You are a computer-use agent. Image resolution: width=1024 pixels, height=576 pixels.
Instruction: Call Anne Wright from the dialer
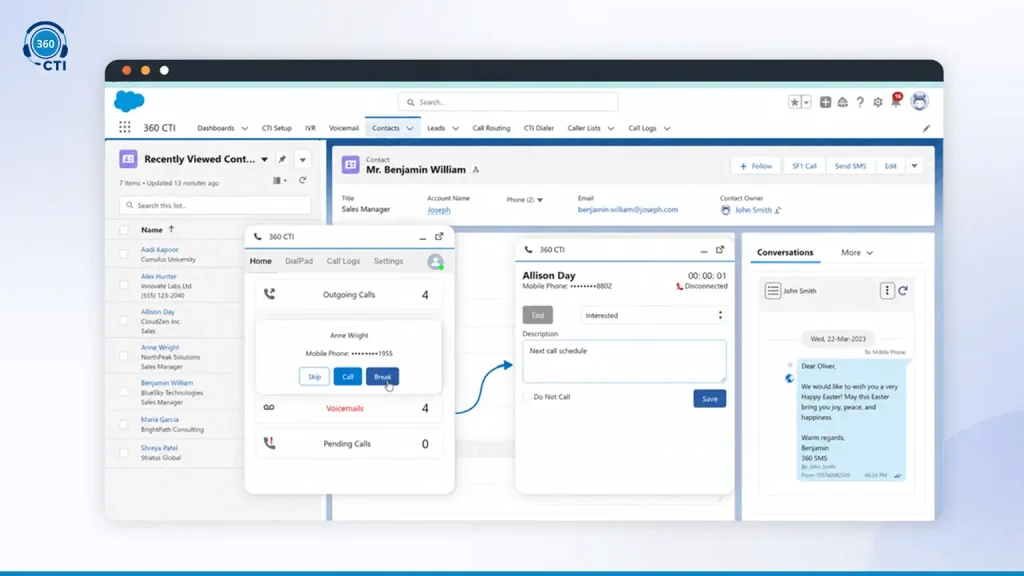pos(347,376)
